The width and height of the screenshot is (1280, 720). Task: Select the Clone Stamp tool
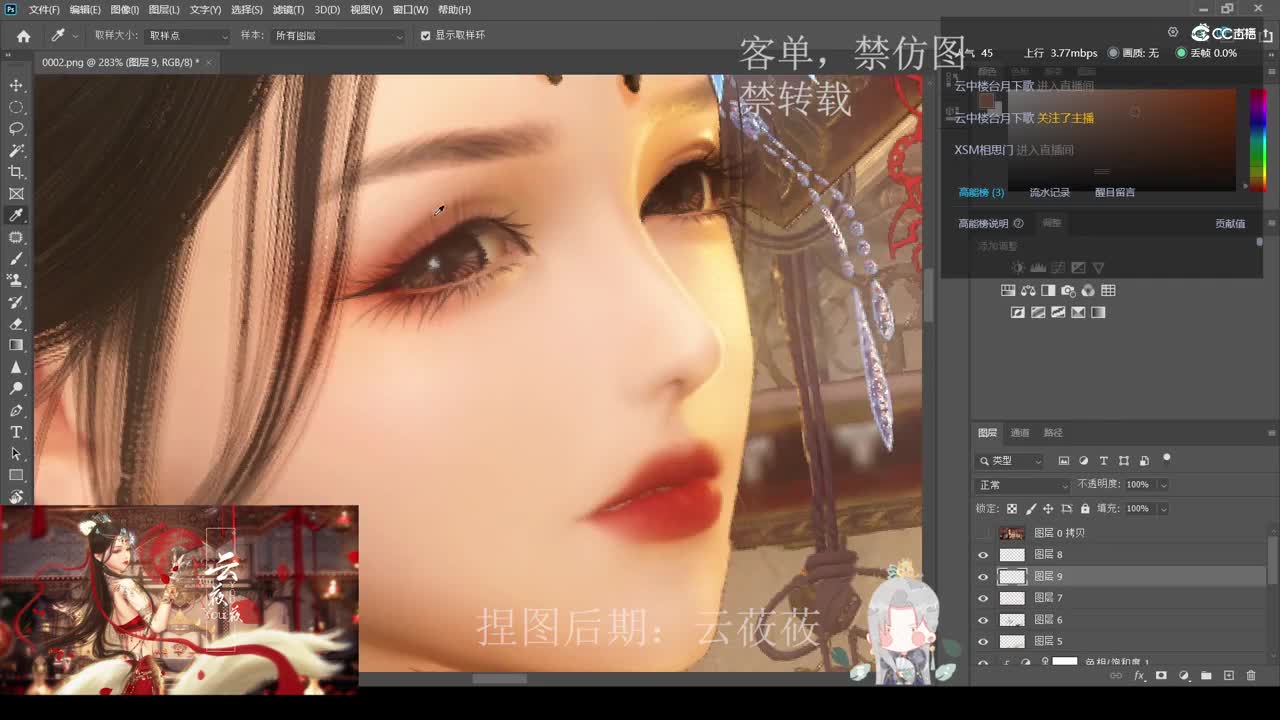(x=16, y=280)
